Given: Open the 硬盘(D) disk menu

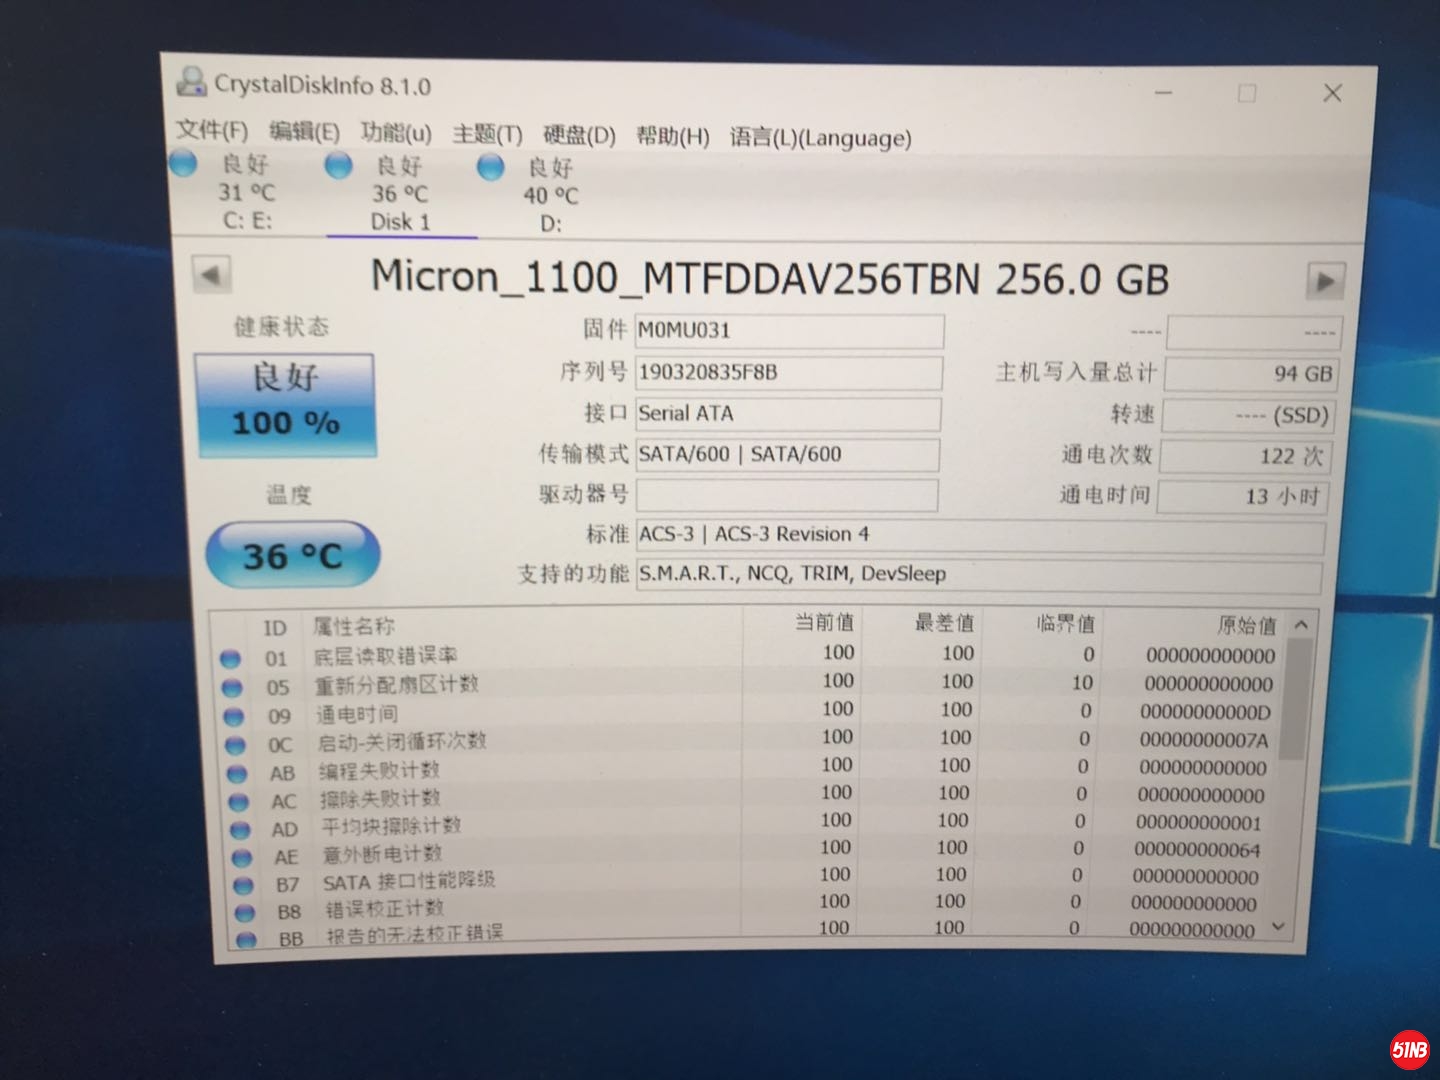Looking at the screenshot, I should tap(579, 135).
